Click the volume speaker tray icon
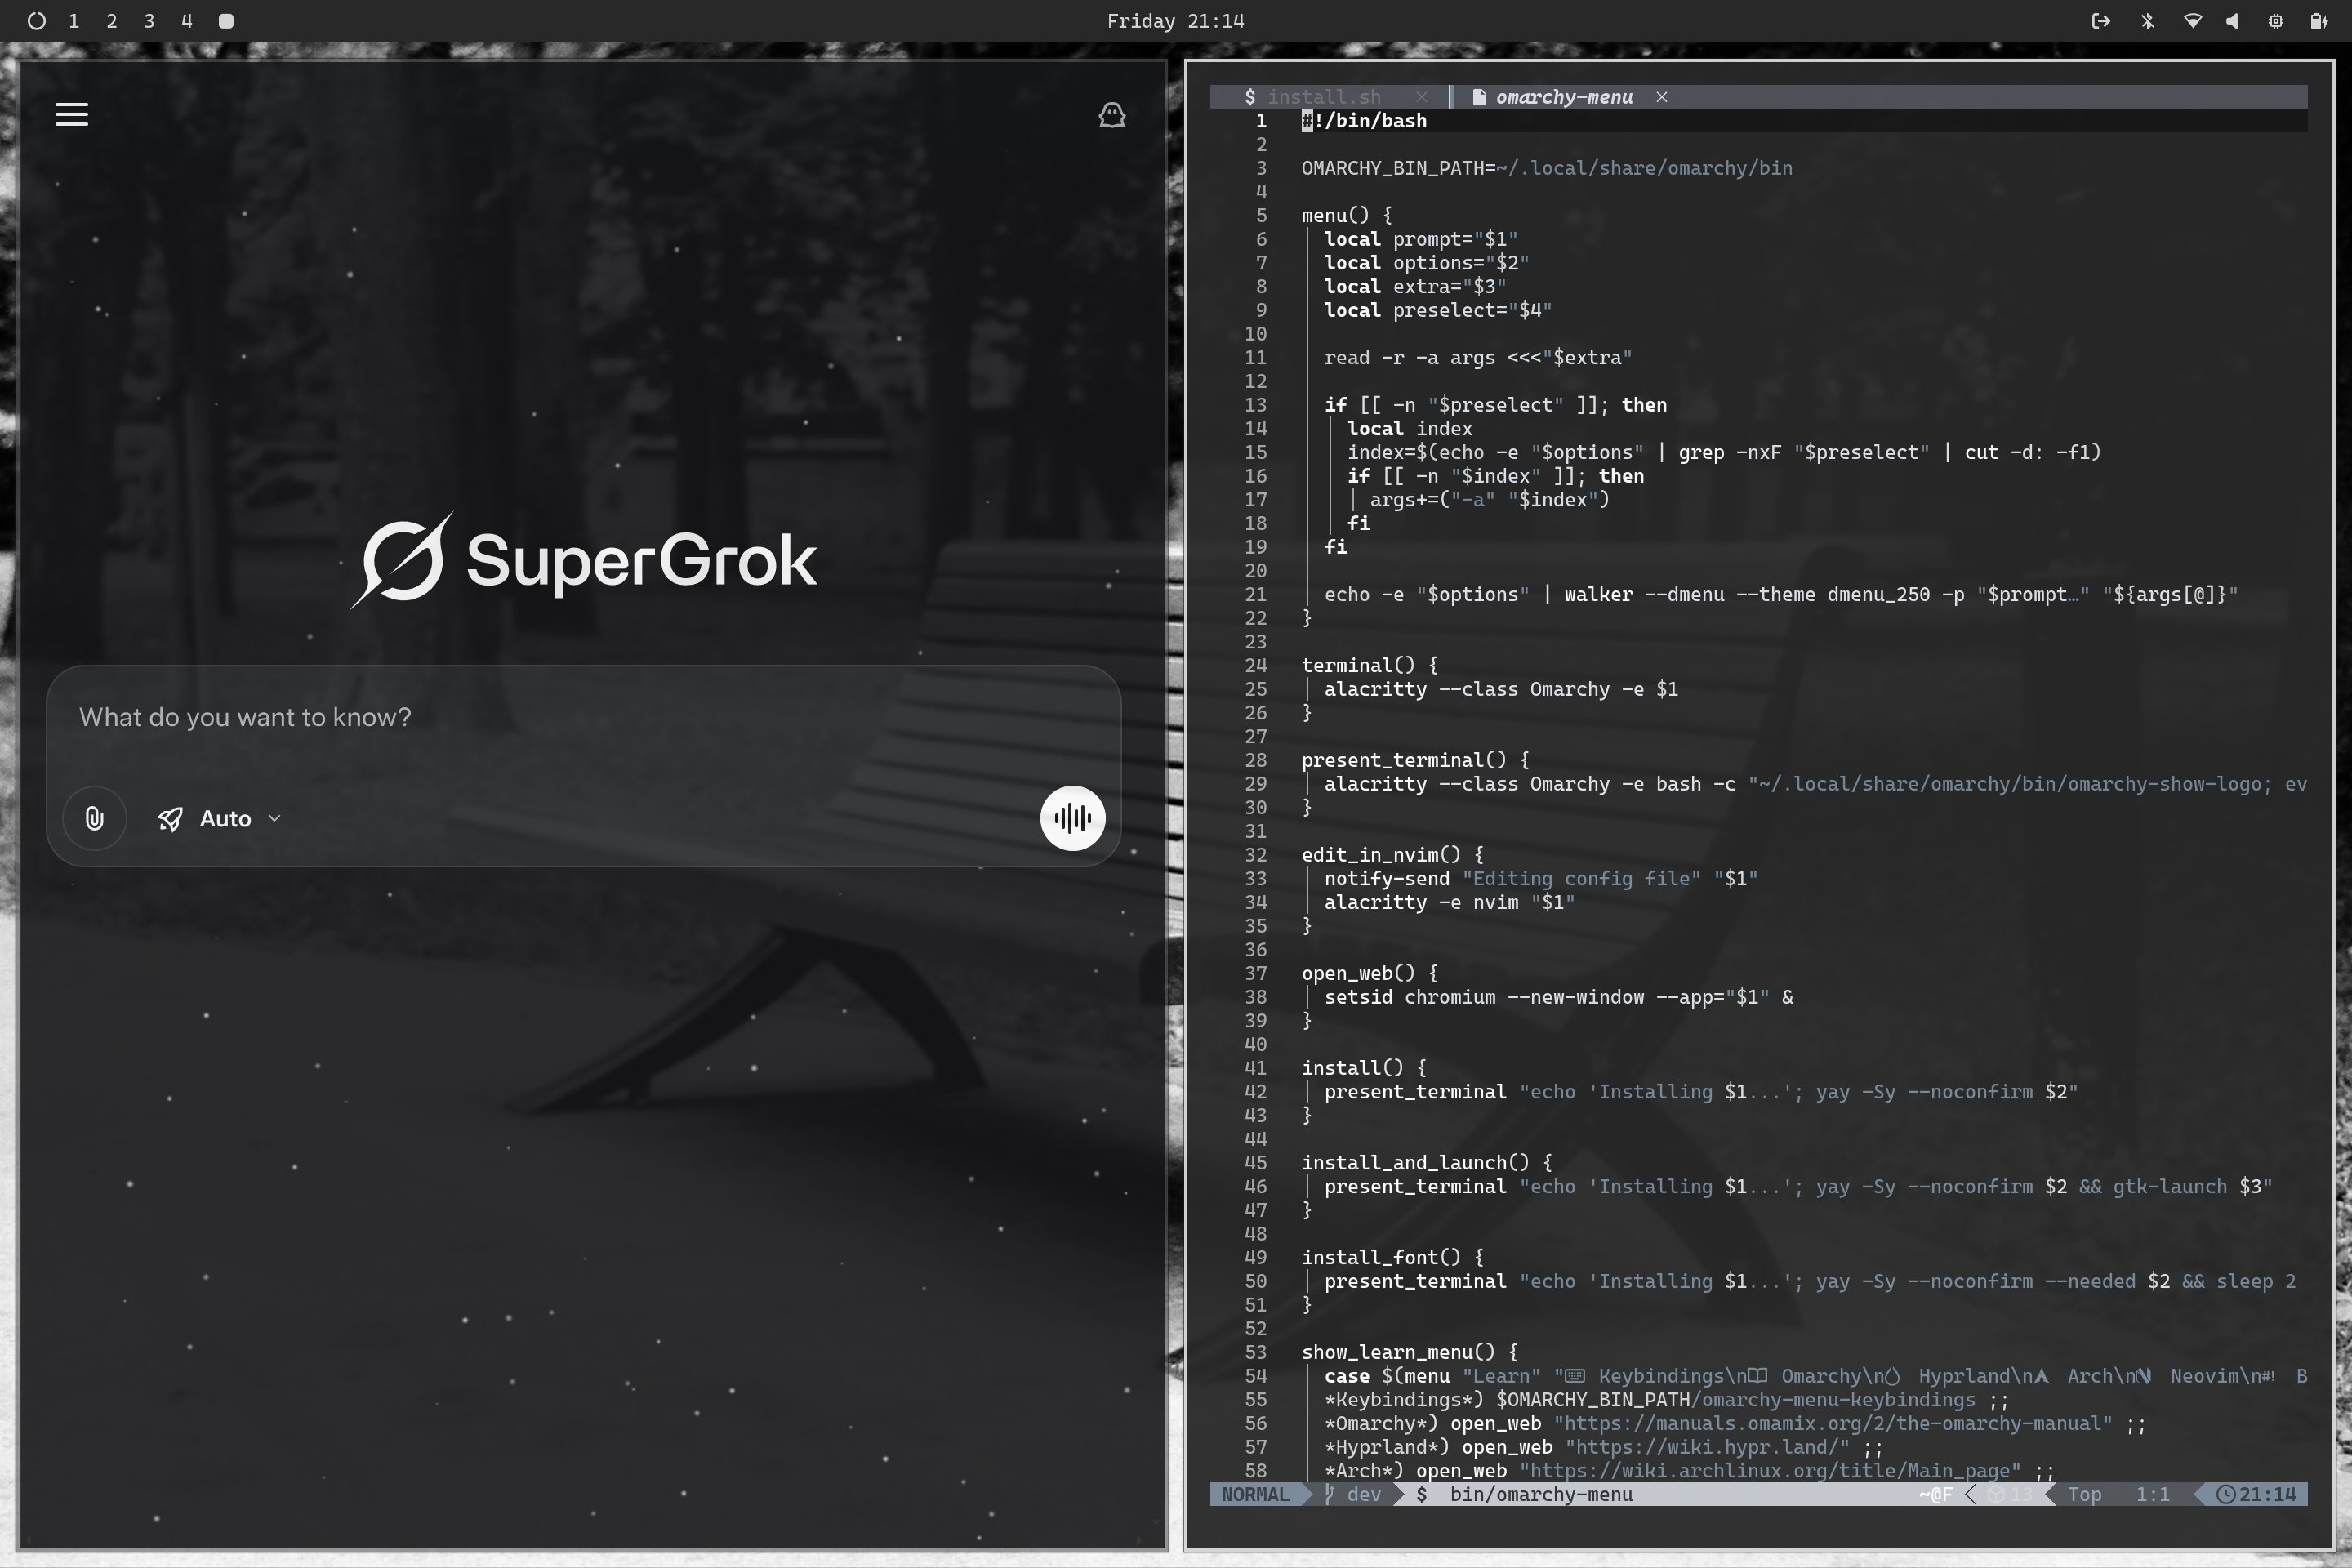 (2232, 21)
